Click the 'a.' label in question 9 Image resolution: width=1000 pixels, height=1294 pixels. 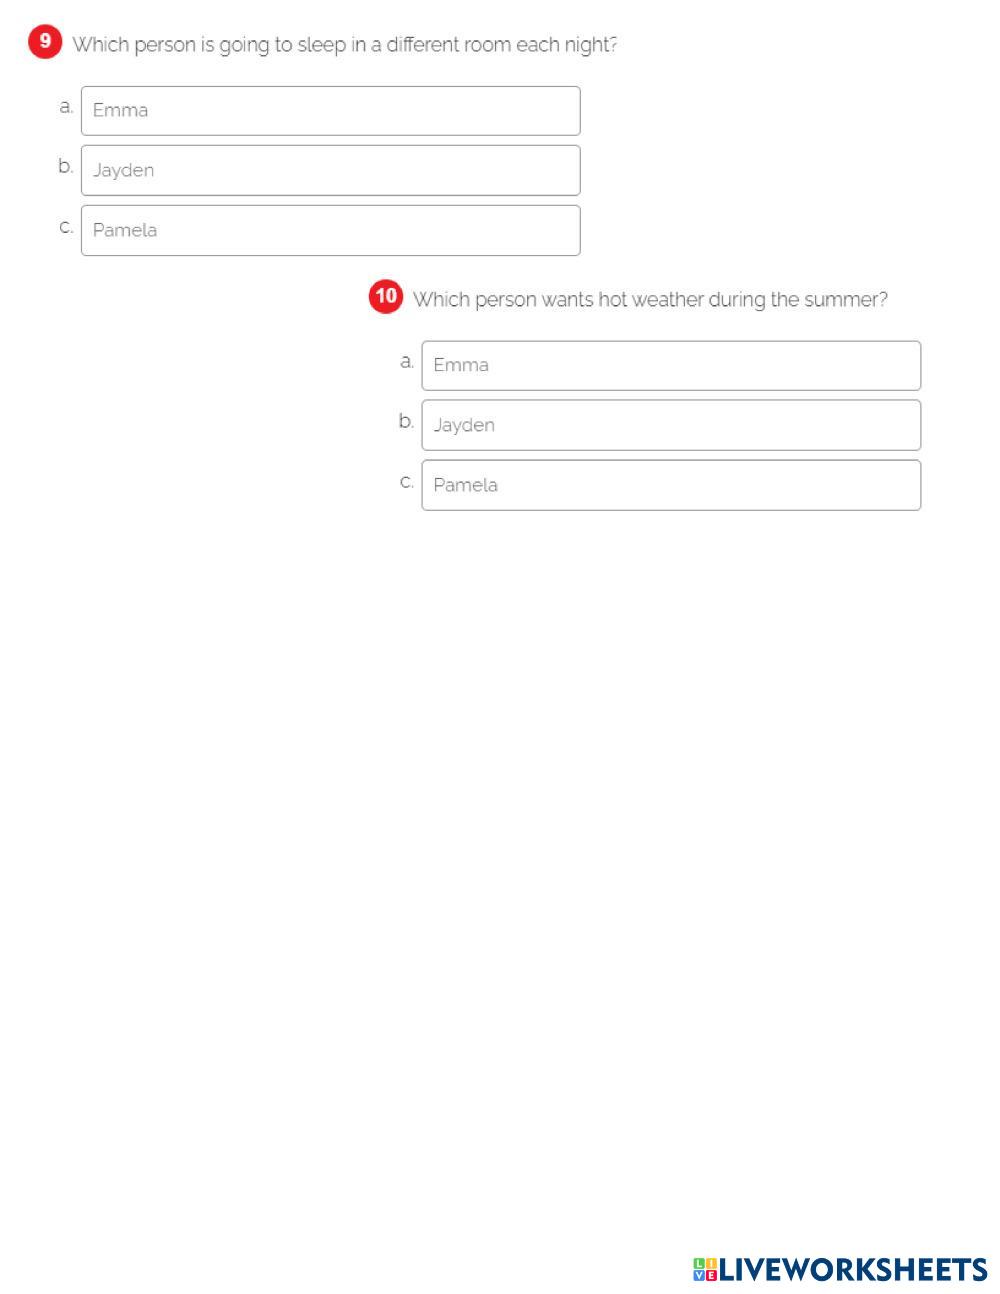coord(66,106)
